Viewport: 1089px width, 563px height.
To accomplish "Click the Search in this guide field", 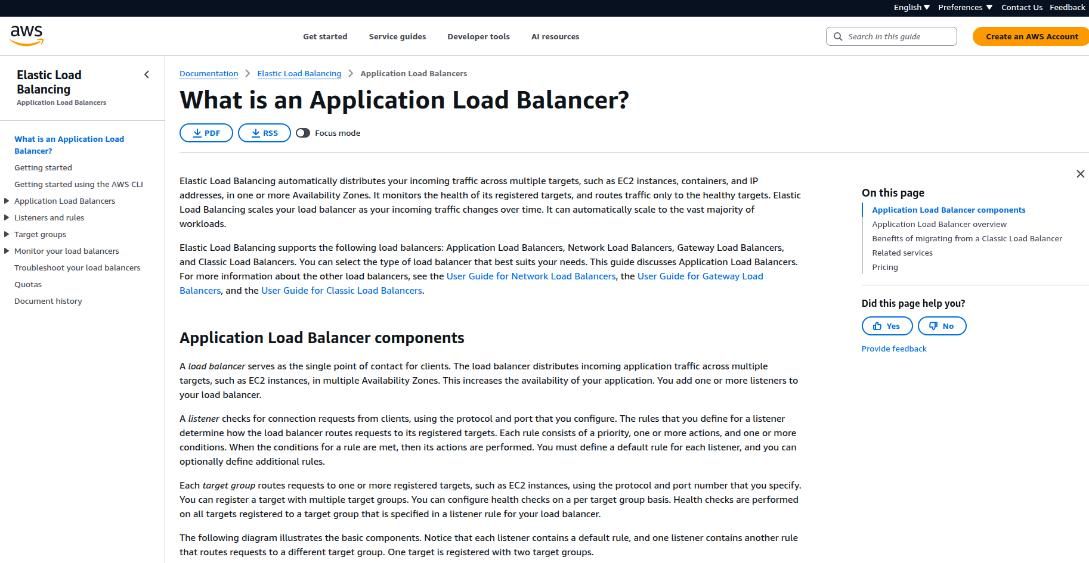I will tap(891, 37).
